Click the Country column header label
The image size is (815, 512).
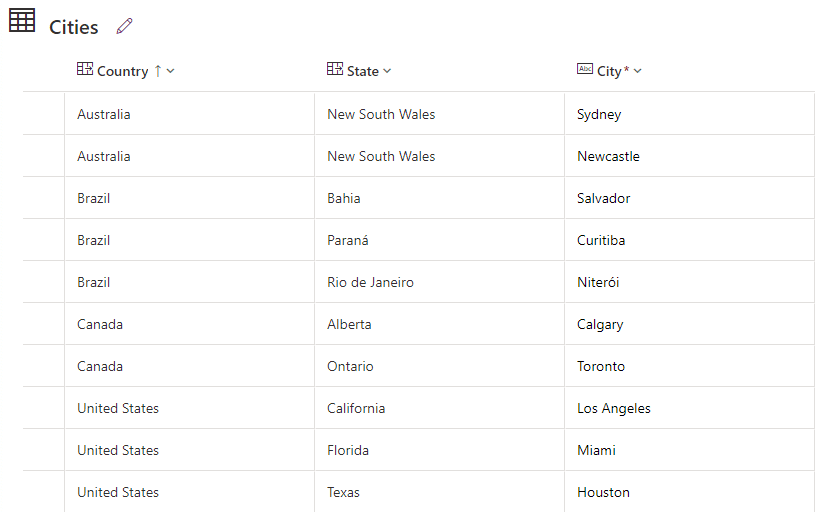pos(122,71)
